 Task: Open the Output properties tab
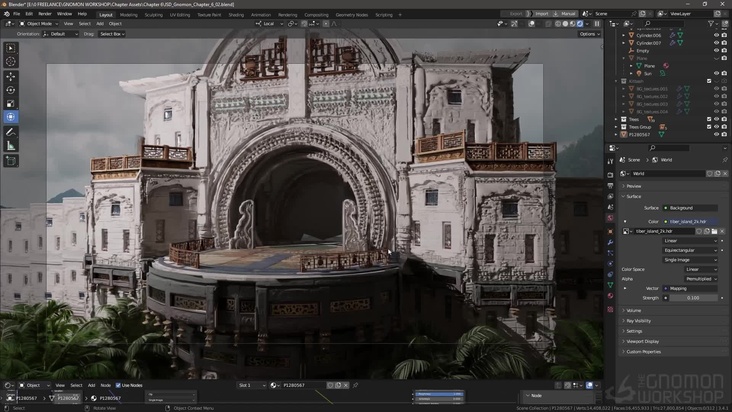coord(610,186)
